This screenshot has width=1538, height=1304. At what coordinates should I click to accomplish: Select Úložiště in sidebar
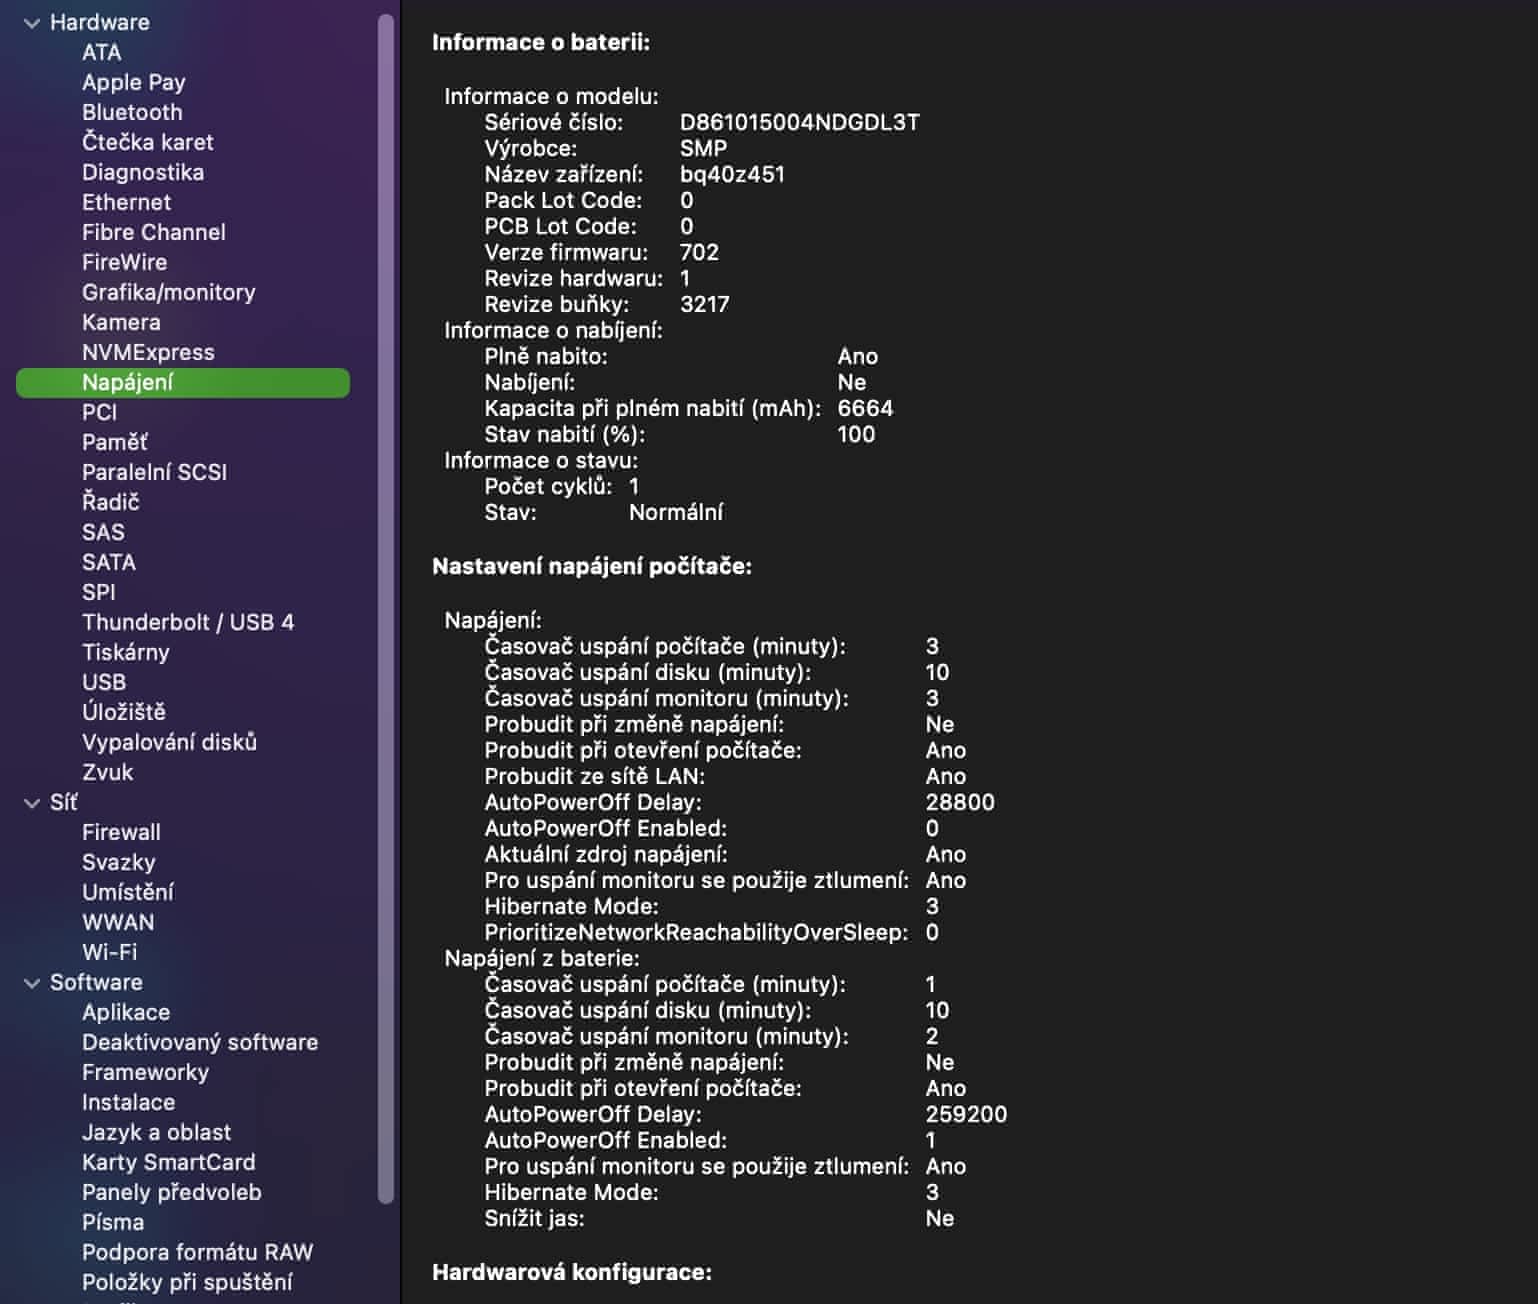click(123, 712)
